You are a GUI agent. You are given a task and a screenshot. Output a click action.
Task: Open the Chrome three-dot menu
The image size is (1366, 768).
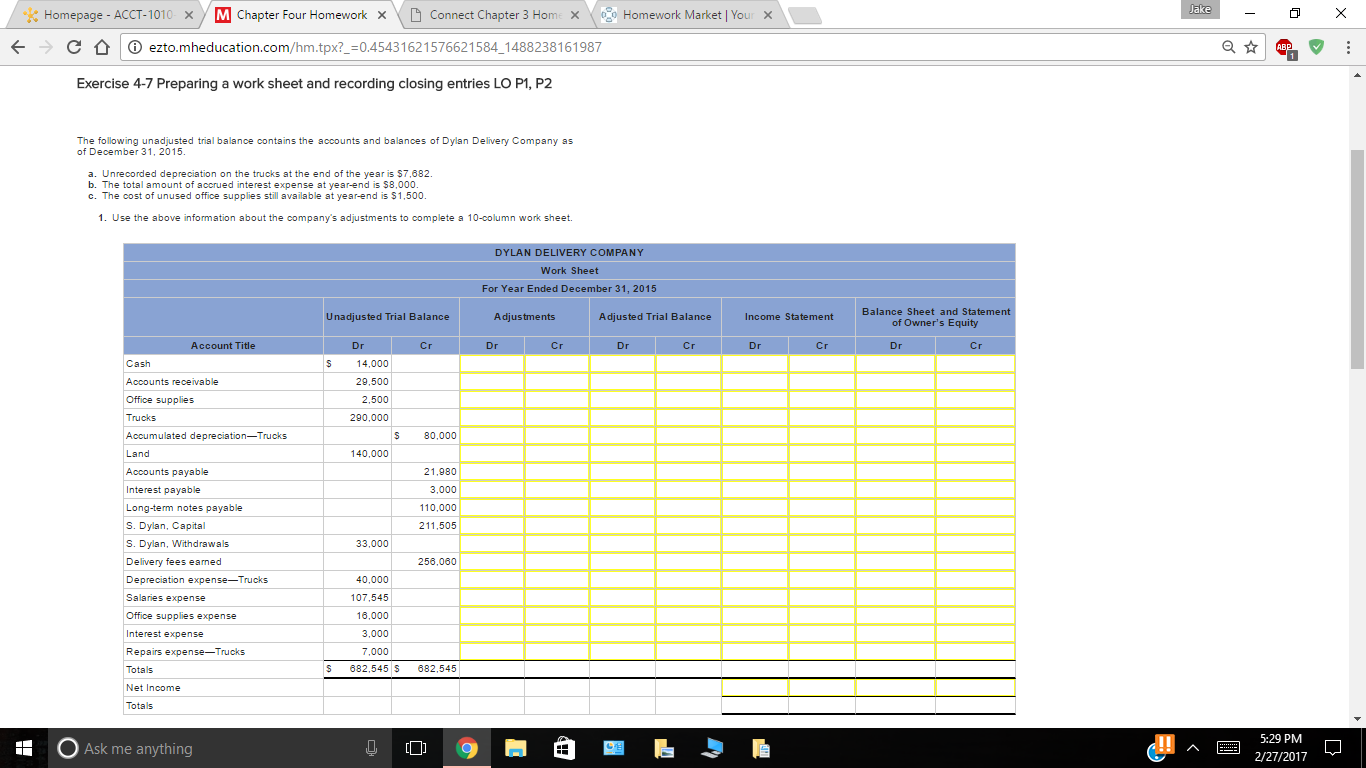point(1348,47)
